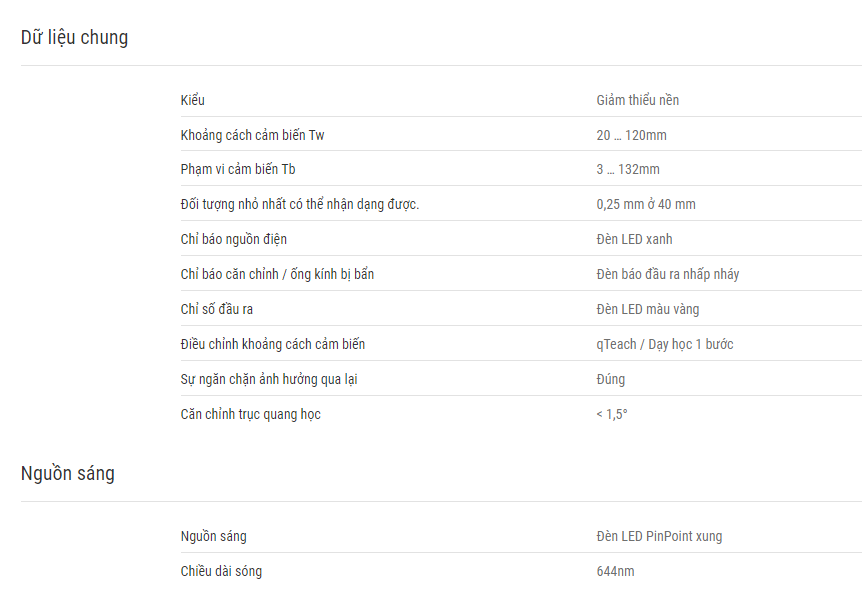Select "Khoảng cách cảm biến Tw" label
This screenshot has height=604, width=862.
coord(252,135)
